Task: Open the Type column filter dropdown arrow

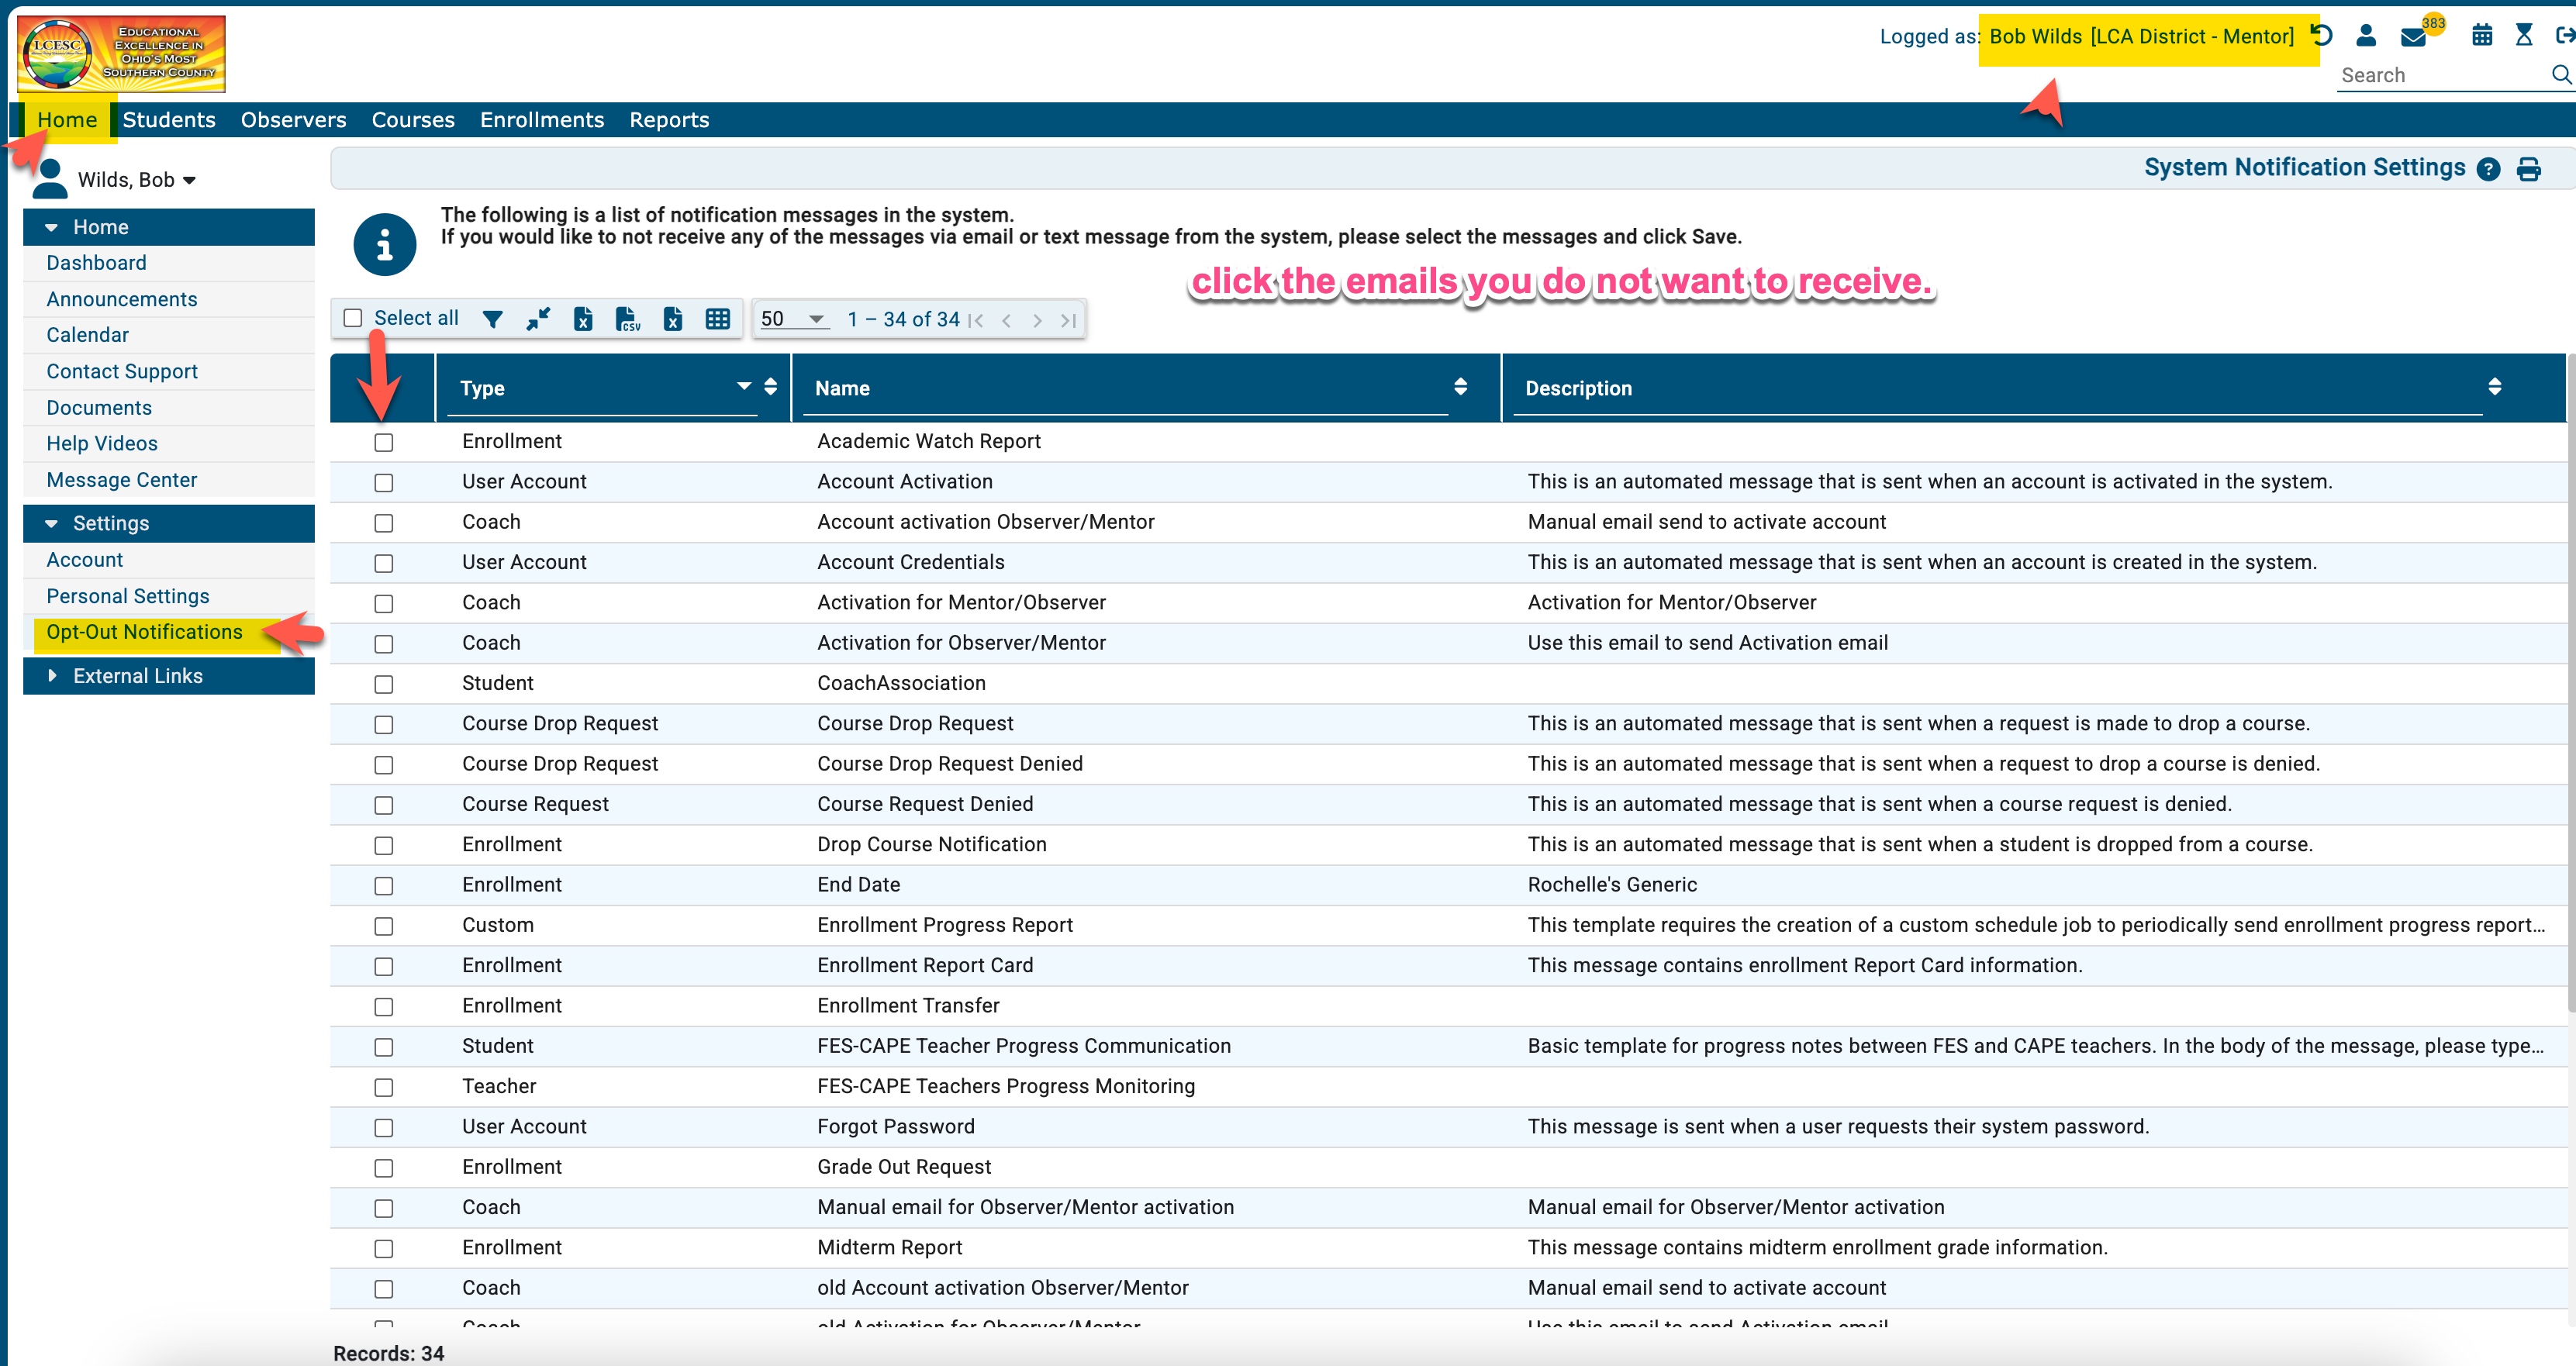Action: (x=744, y=386)
